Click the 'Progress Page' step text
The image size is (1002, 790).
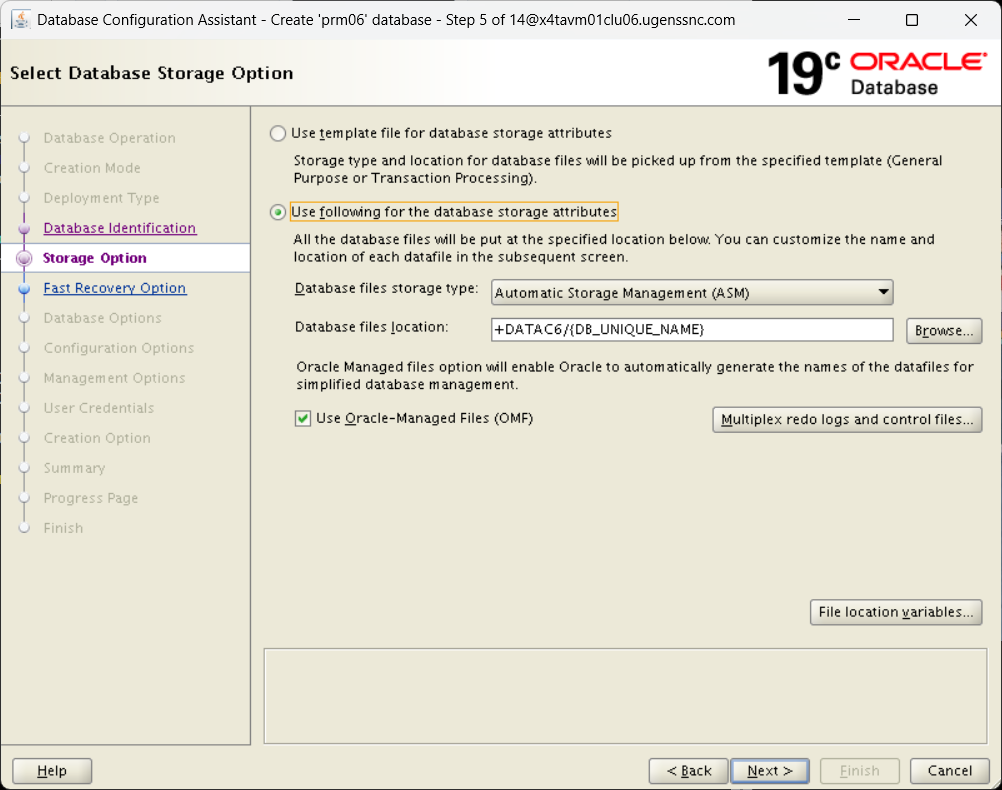point(90,499)
